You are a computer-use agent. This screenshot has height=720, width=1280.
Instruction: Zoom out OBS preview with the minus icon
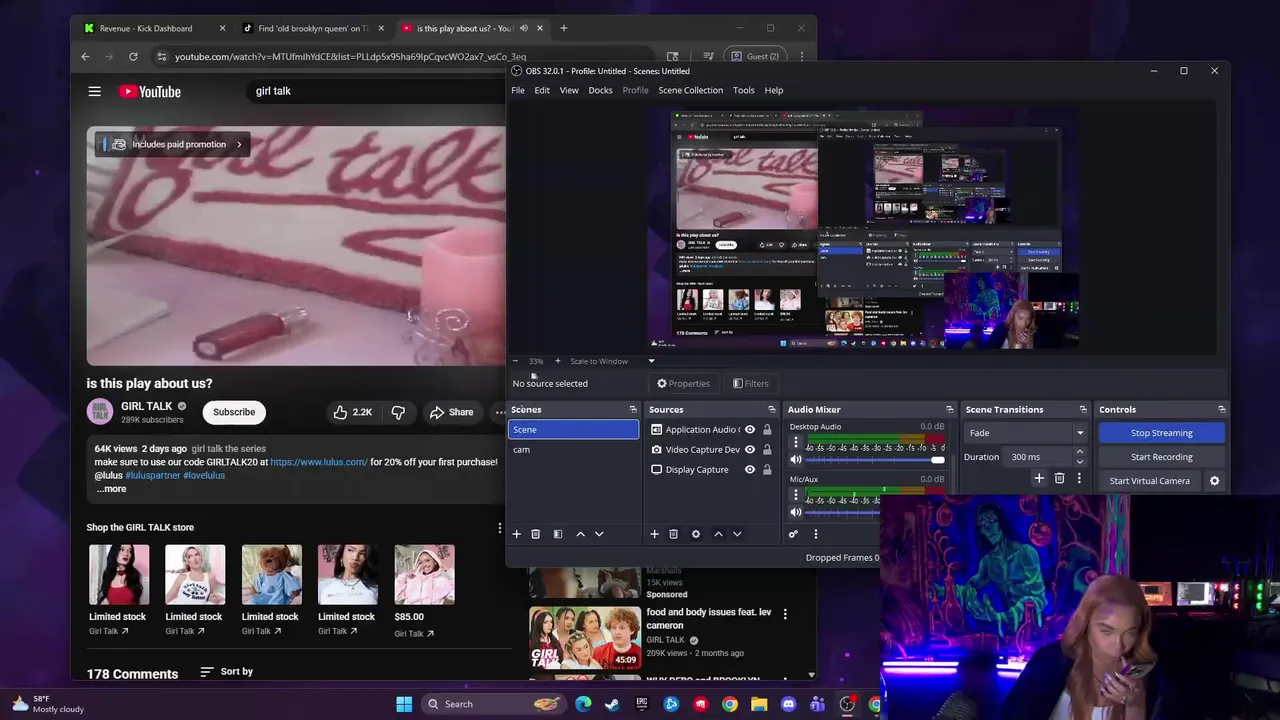516,361
